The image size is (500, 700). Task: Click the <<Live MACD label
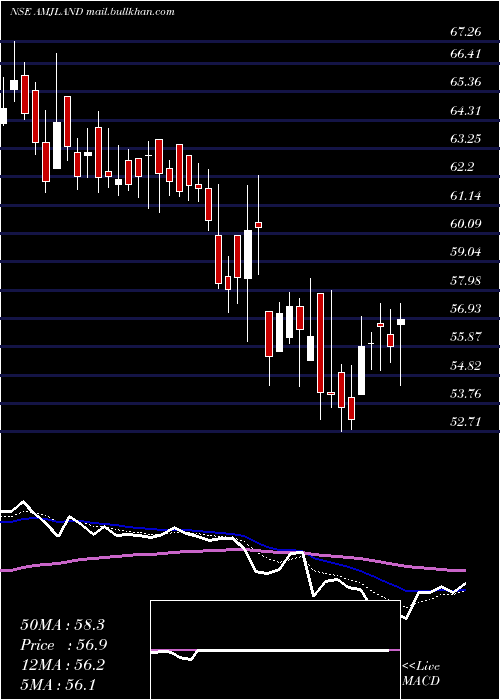pyautogui.click(x=421, y=674)
